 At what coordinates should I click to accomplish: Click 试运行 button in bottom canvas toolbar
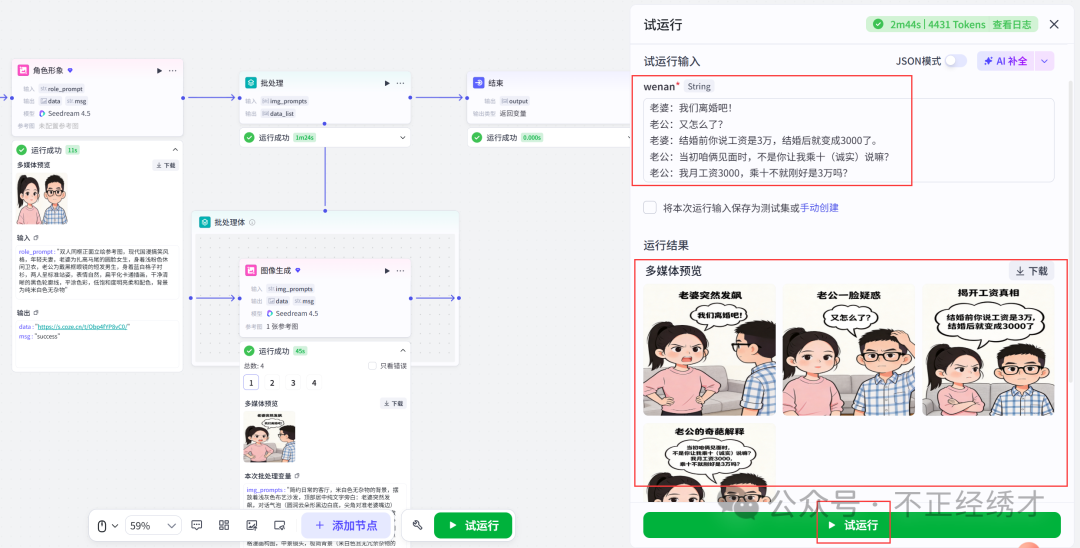(473, 525)
